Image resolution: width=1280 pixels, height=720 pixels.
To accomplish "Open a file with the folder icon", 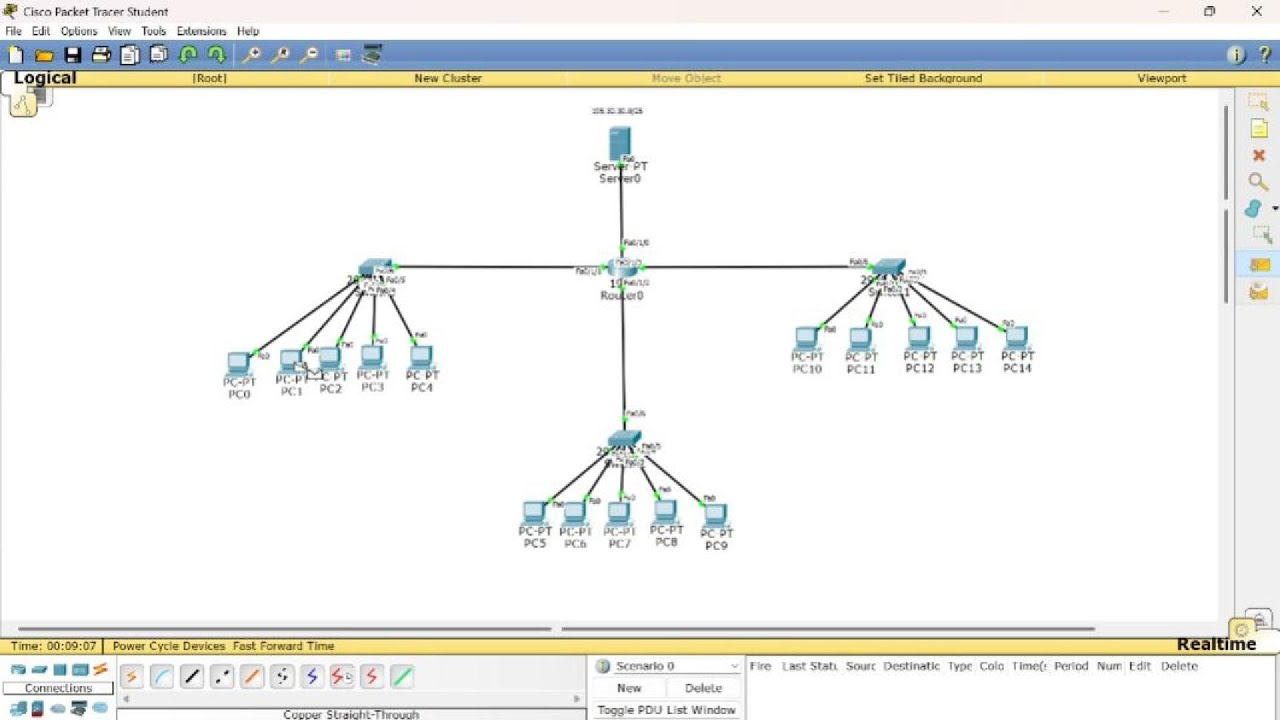I will click(44, 55).
